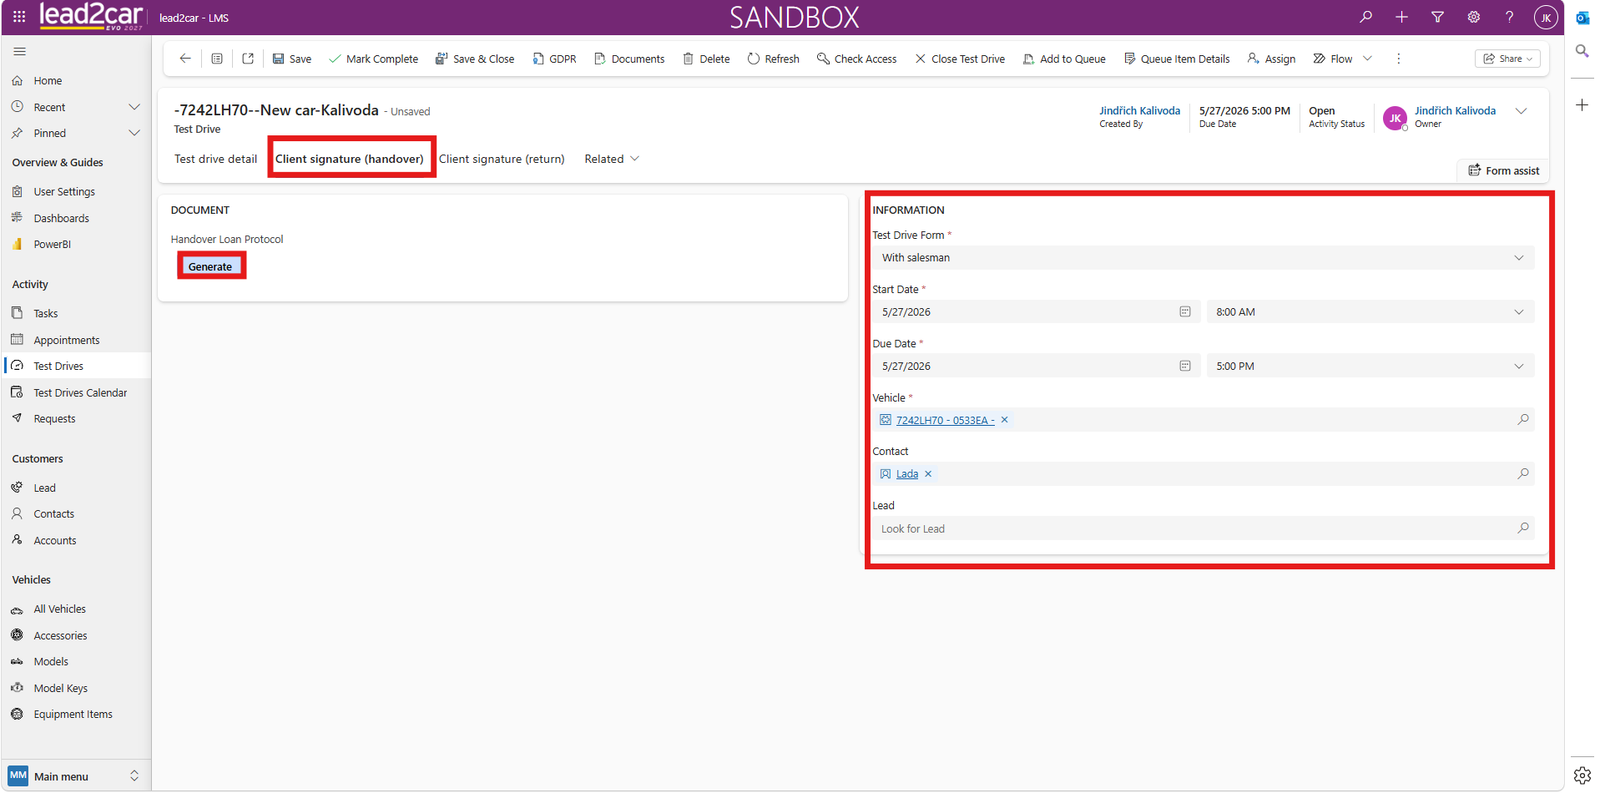Open the Main menu area switcher
This screenshot has width=1600, height=794.
pos(75,776)
